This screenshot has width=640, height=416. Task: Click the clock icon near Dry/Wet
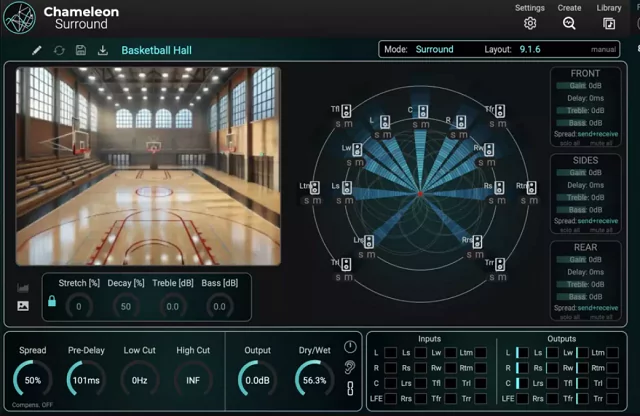tap(350, 347)
